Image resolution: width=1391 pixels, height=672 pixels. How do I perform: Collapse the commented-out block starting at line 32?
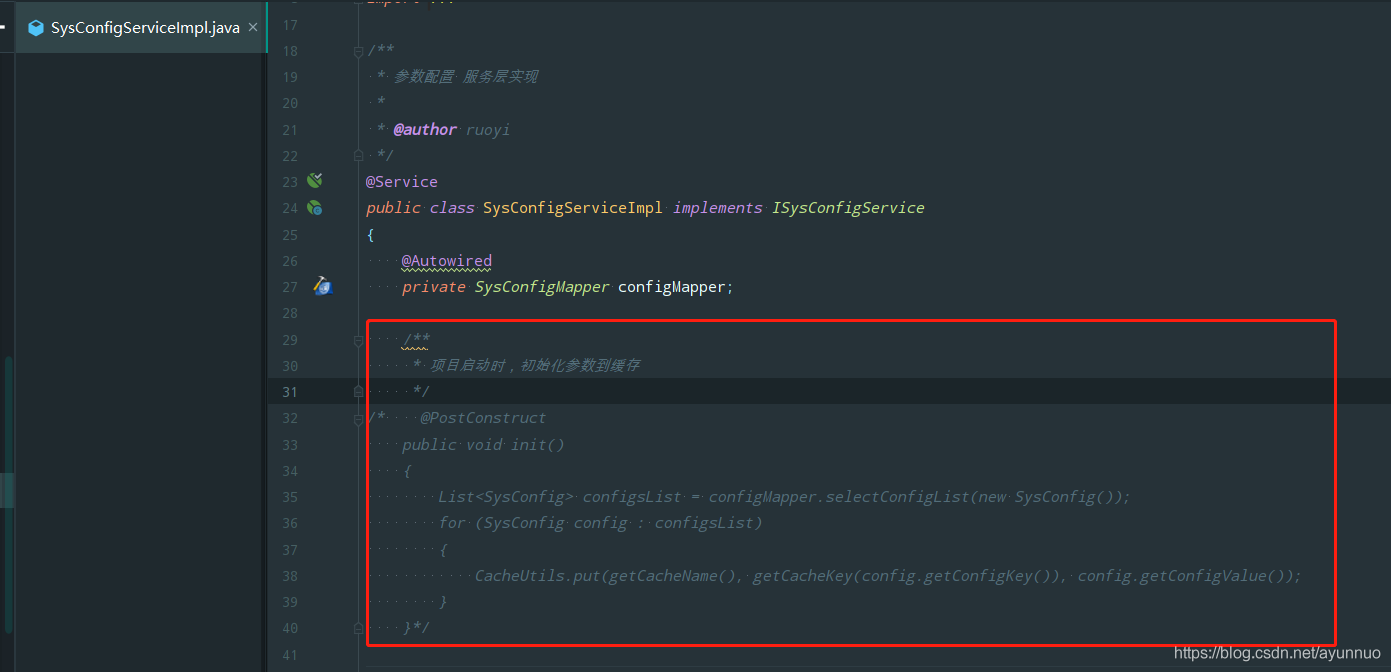[359, 419]
